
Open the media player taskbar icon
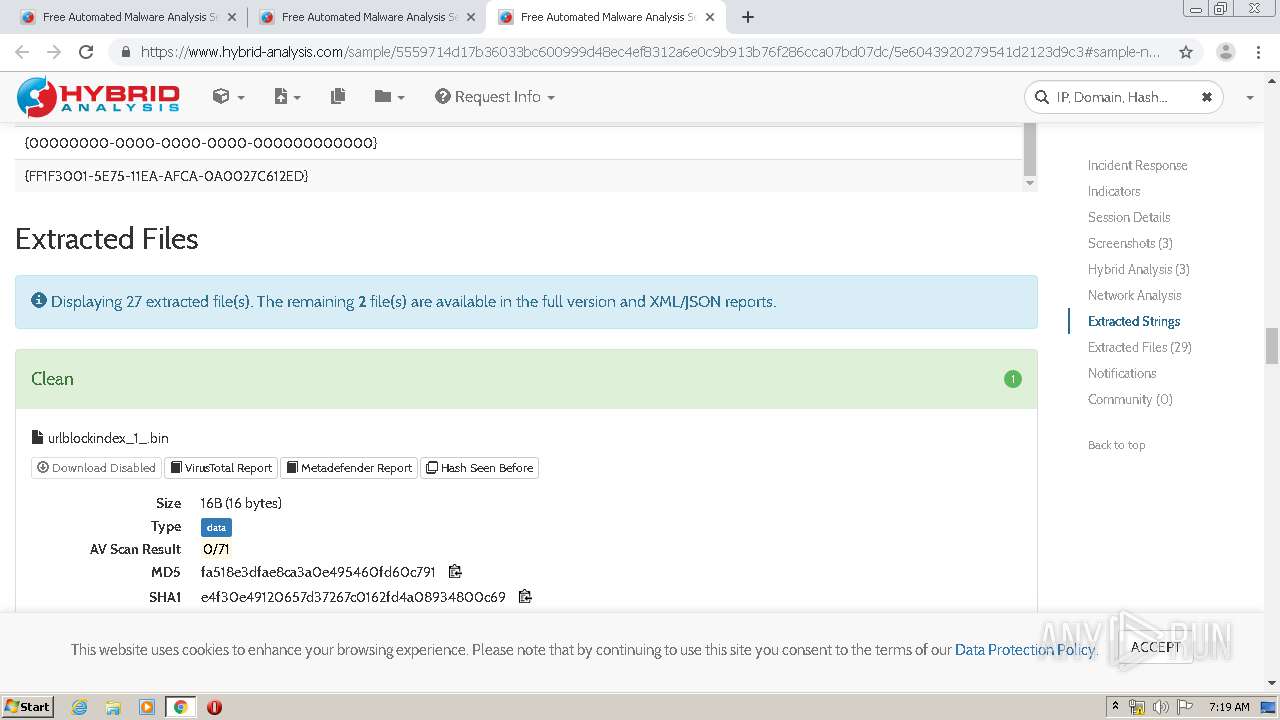(x=146, y=707)
